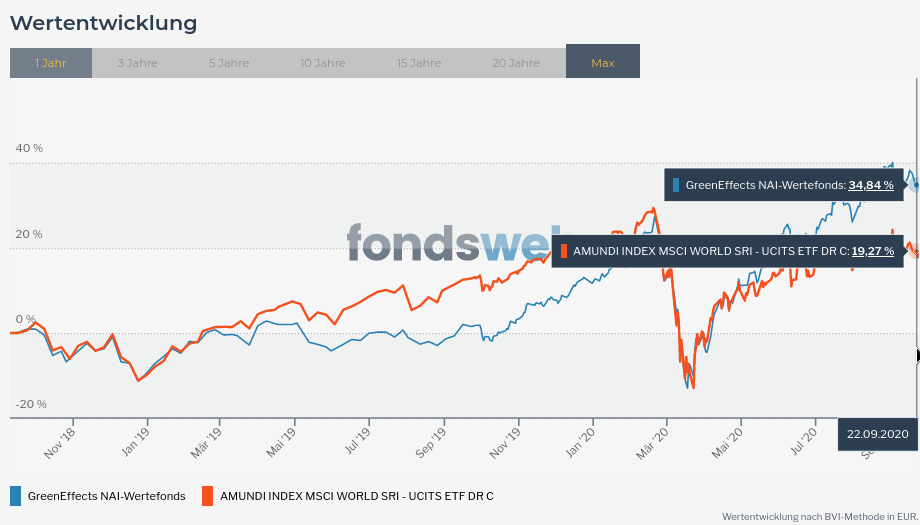
Task: Switch to the 3 Jahre tab
Action: [x=137, y=63]
